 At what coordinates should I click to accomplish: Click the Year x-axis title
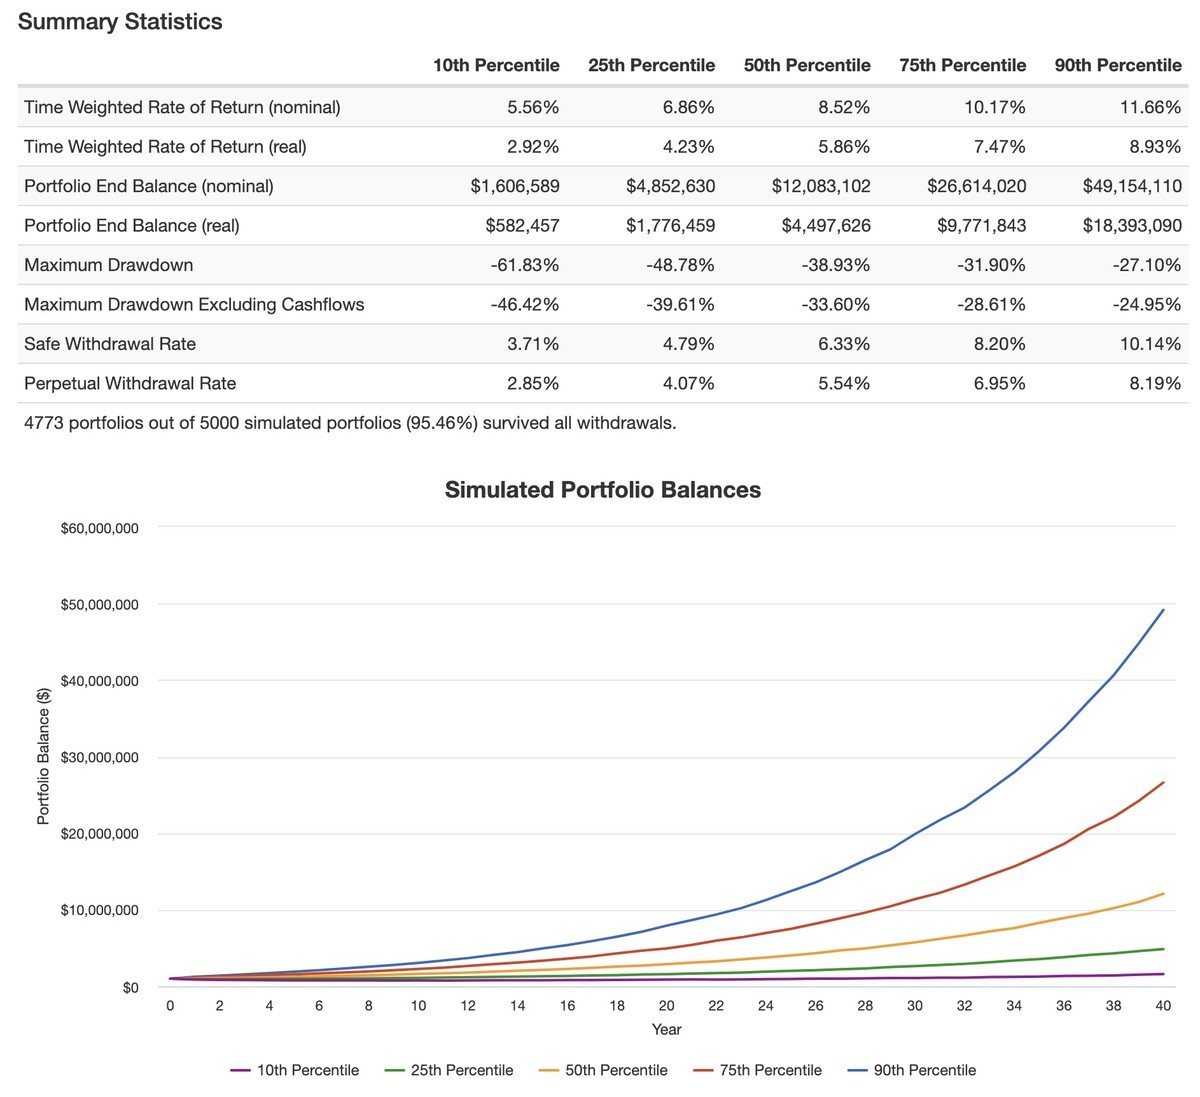(667, 1029)
